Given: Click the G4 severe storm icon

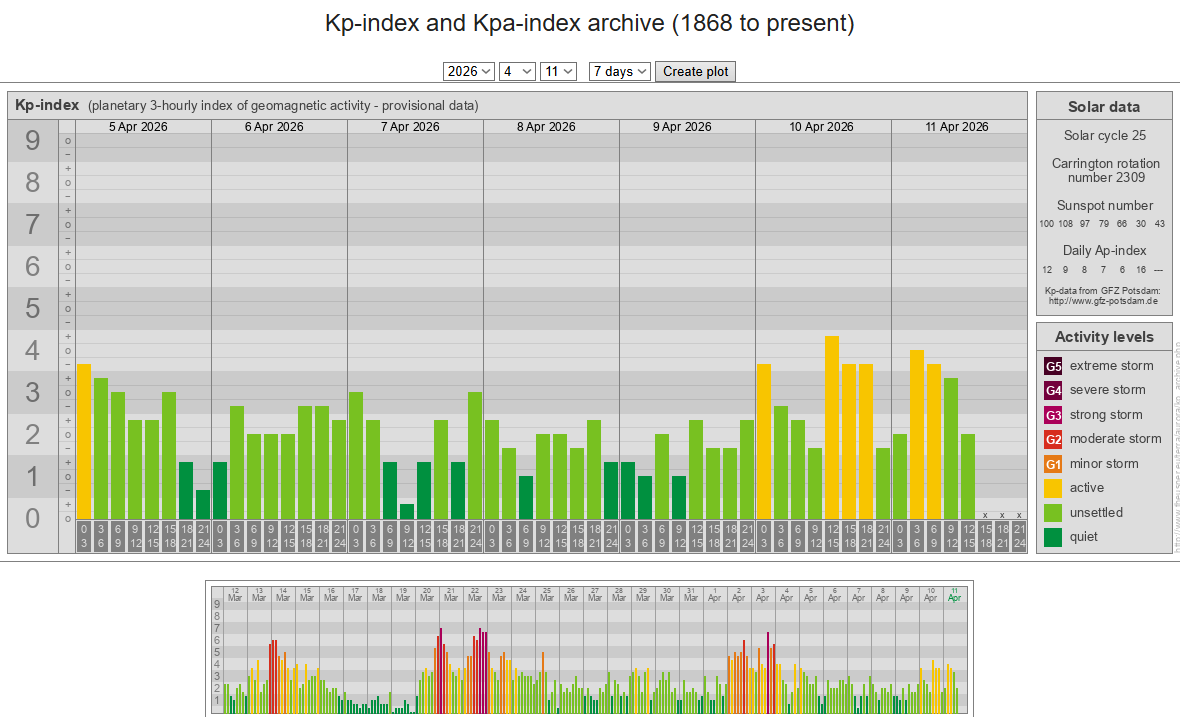Looking at the screenshot, I should (x=1053, y=390).
